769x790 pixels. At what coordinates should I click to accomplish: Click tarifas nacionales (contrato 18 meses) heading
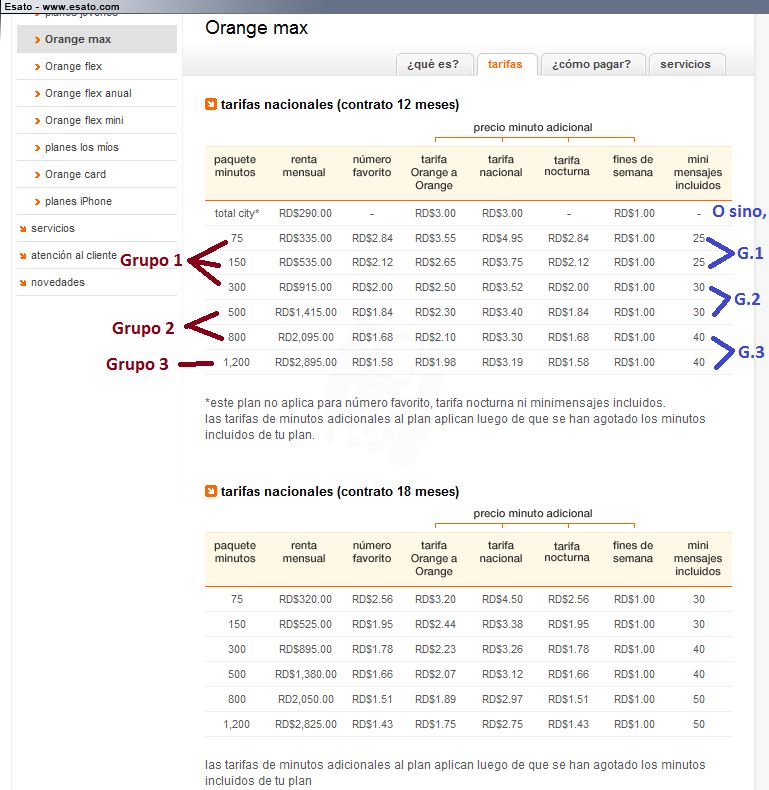pyautogui.click(x=340, y=491)
